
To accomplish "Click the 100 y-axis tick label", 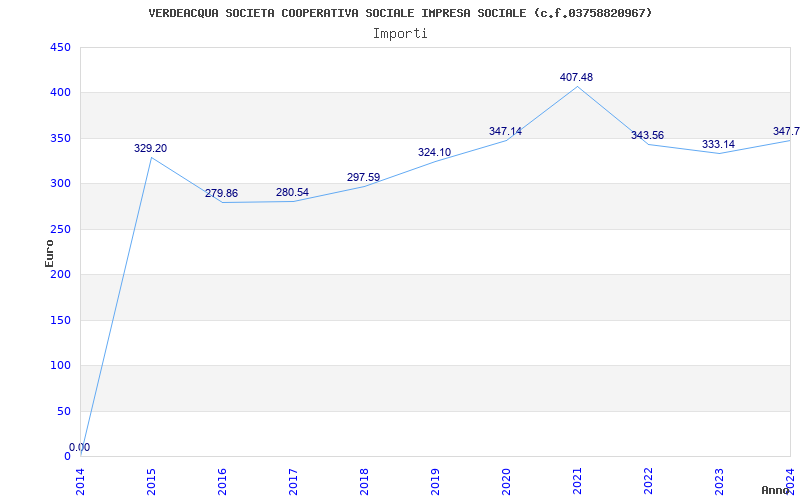I will tap(60, 365).
